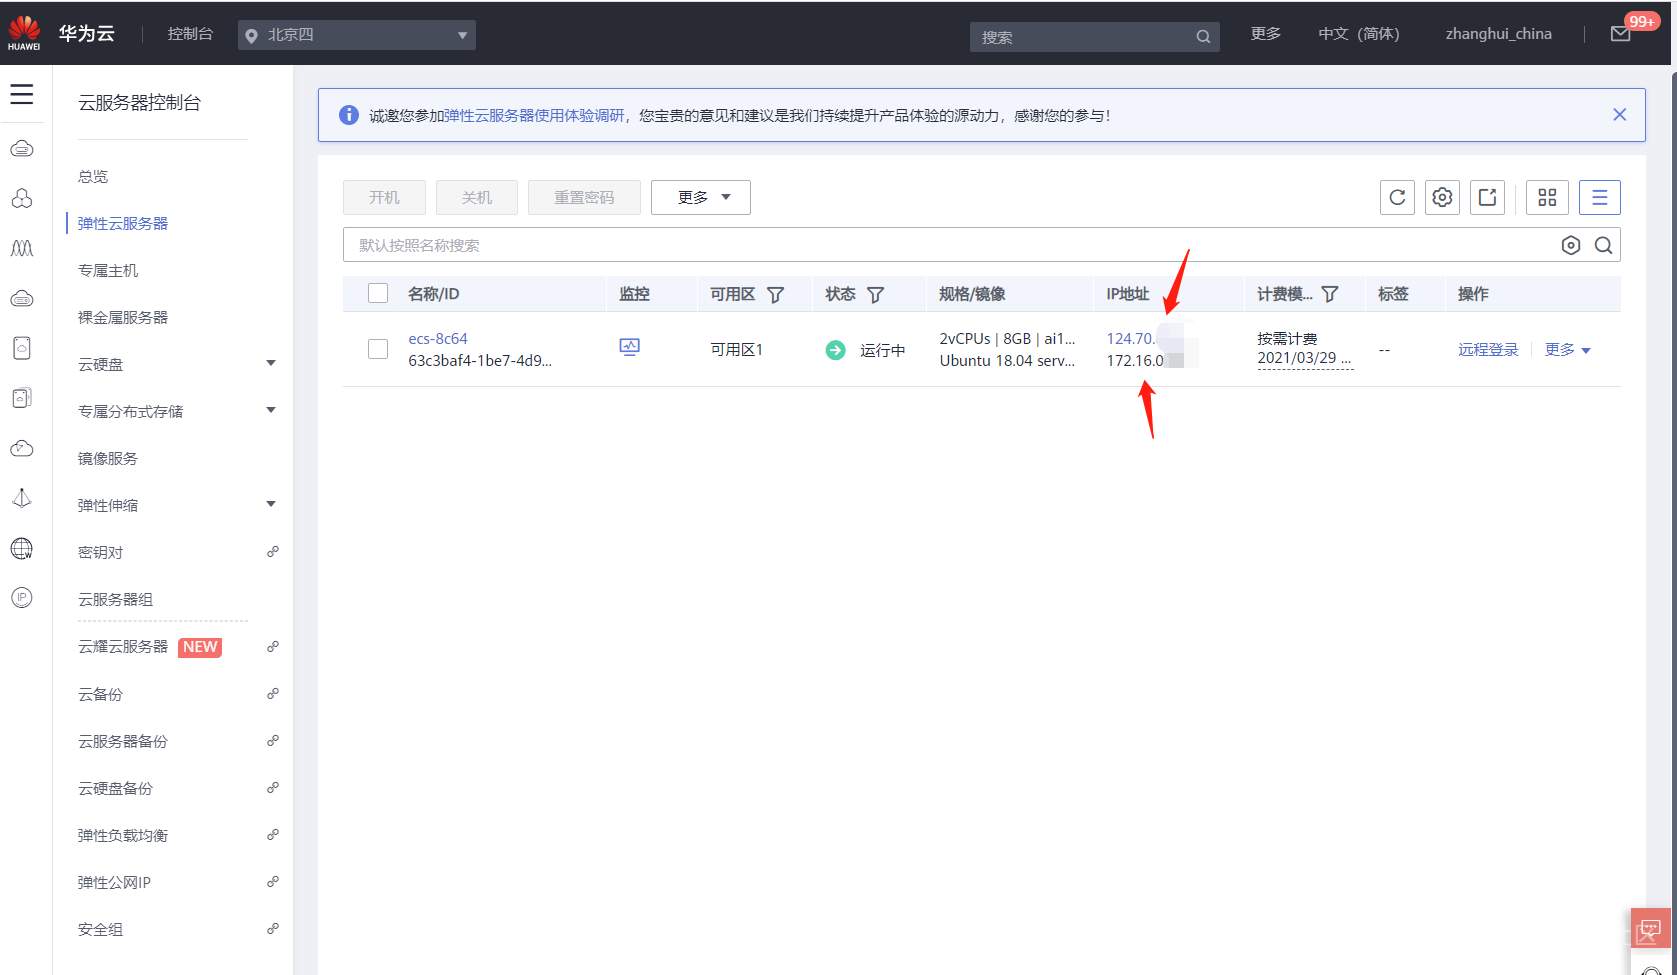The width and height of the screenshot is (1677, 975).
Task: Click the 124.70 public IP address
Action: pos(1132,338)
